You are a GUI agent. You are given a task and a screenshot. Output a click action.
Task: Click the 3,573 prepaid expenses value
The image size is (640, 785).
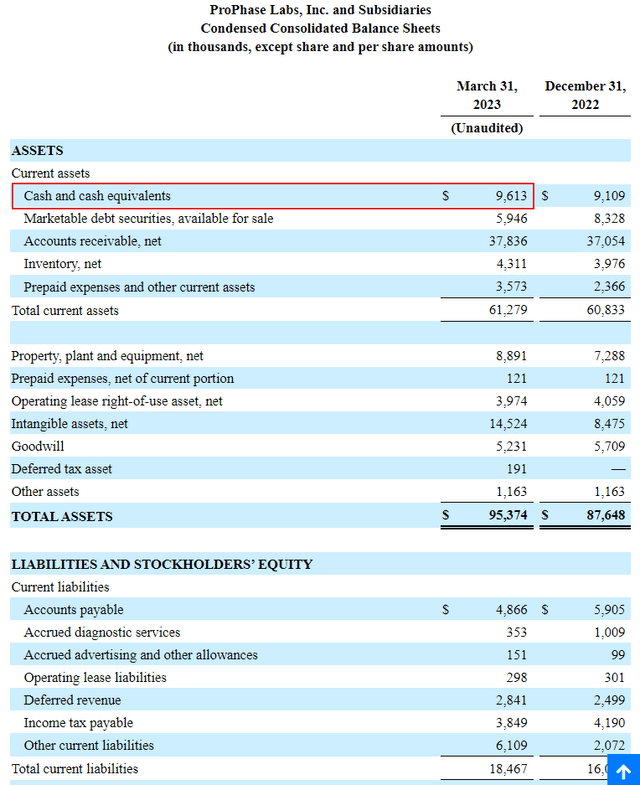tap(511, 287)
